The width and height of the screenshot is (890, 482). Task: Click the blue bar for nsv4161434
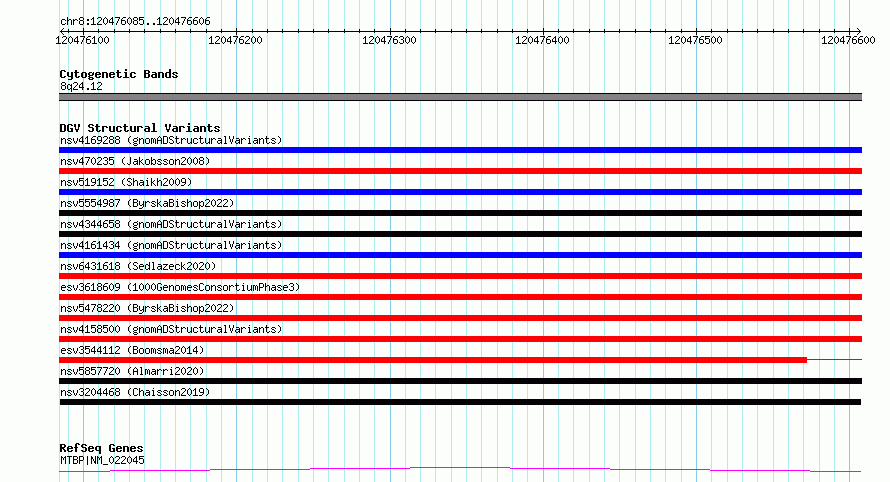(x=460, y=255)
